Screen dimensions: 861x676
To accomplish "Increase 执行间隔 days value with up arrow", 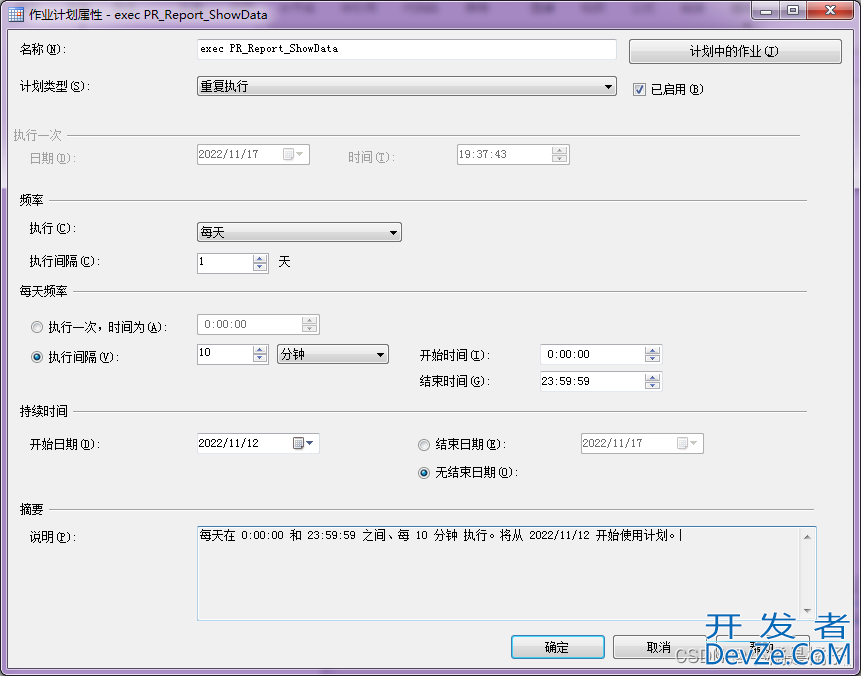I will [x=260, y=259].
